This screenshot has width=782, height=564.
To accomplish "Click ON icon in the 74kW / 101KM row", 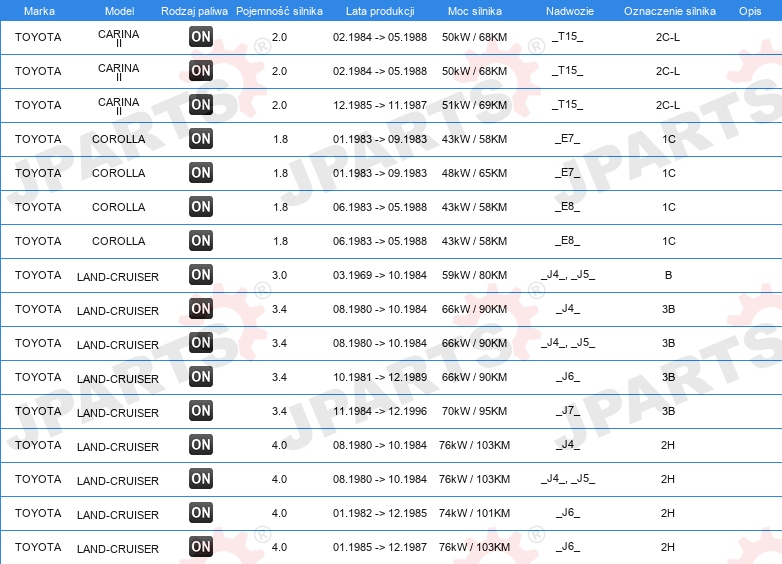I will 201,513.
